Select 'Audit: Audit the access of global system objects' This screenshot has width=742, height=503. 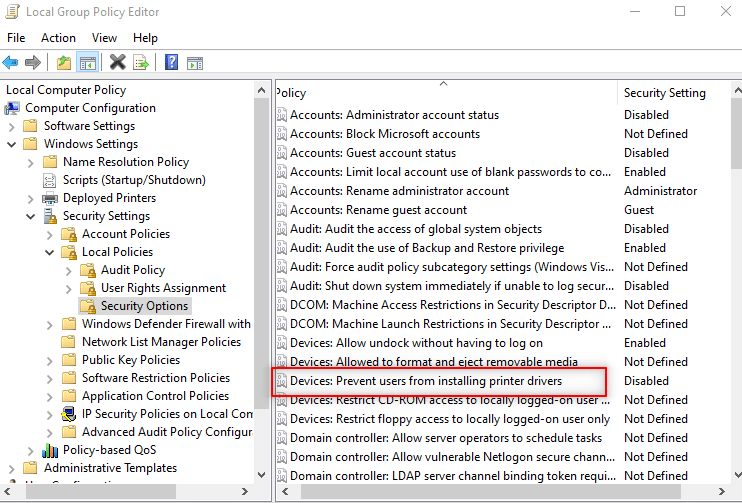pos(416,229)
